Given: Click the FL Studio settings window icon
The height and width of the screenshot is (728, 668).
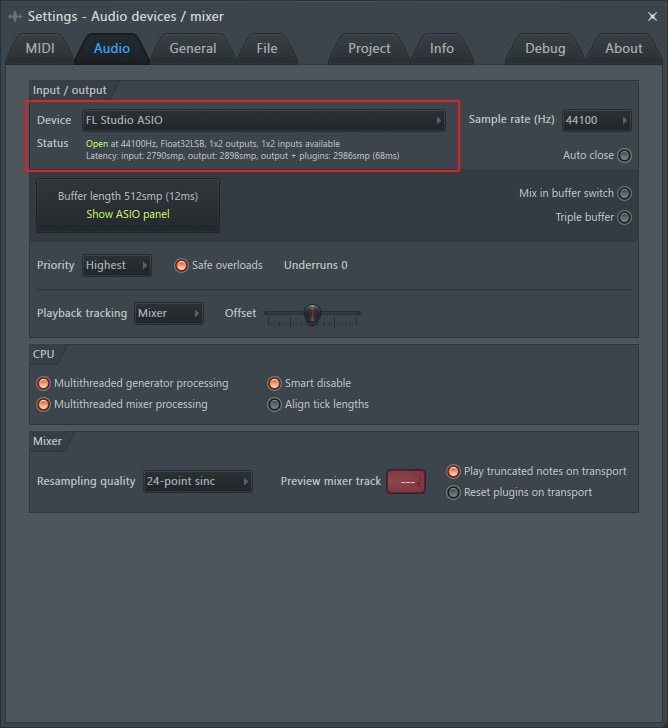Looking at the screenshot, I should point(15,17).
